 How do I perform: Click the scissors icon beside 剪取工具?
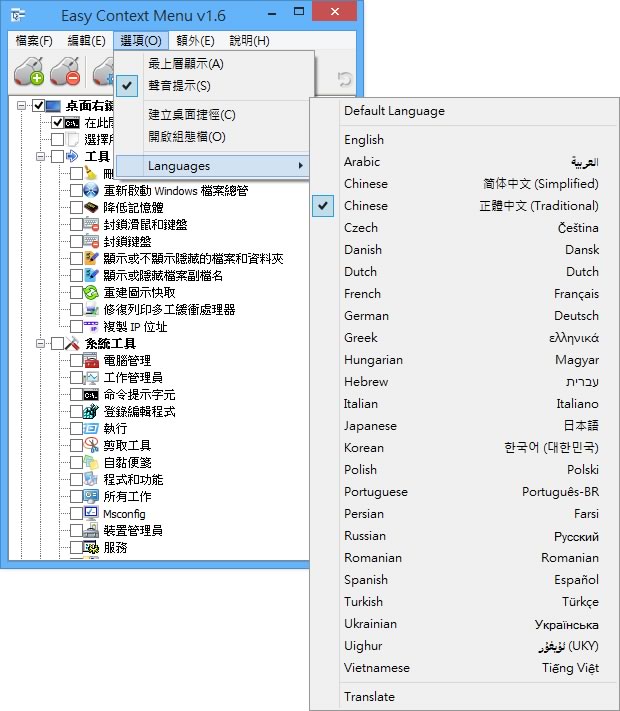point(91,445)
